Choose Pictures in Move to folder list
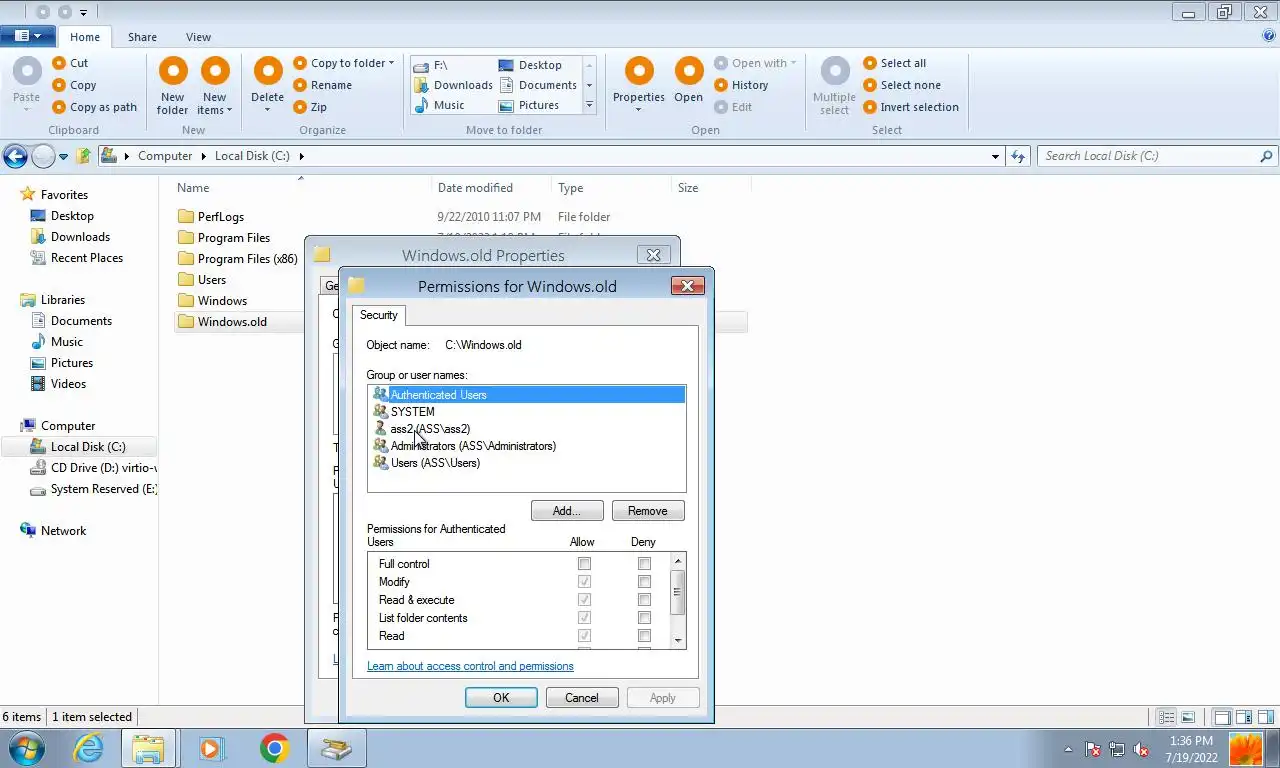Screen dimensions: 1280x768 click(x=529, y=105)
